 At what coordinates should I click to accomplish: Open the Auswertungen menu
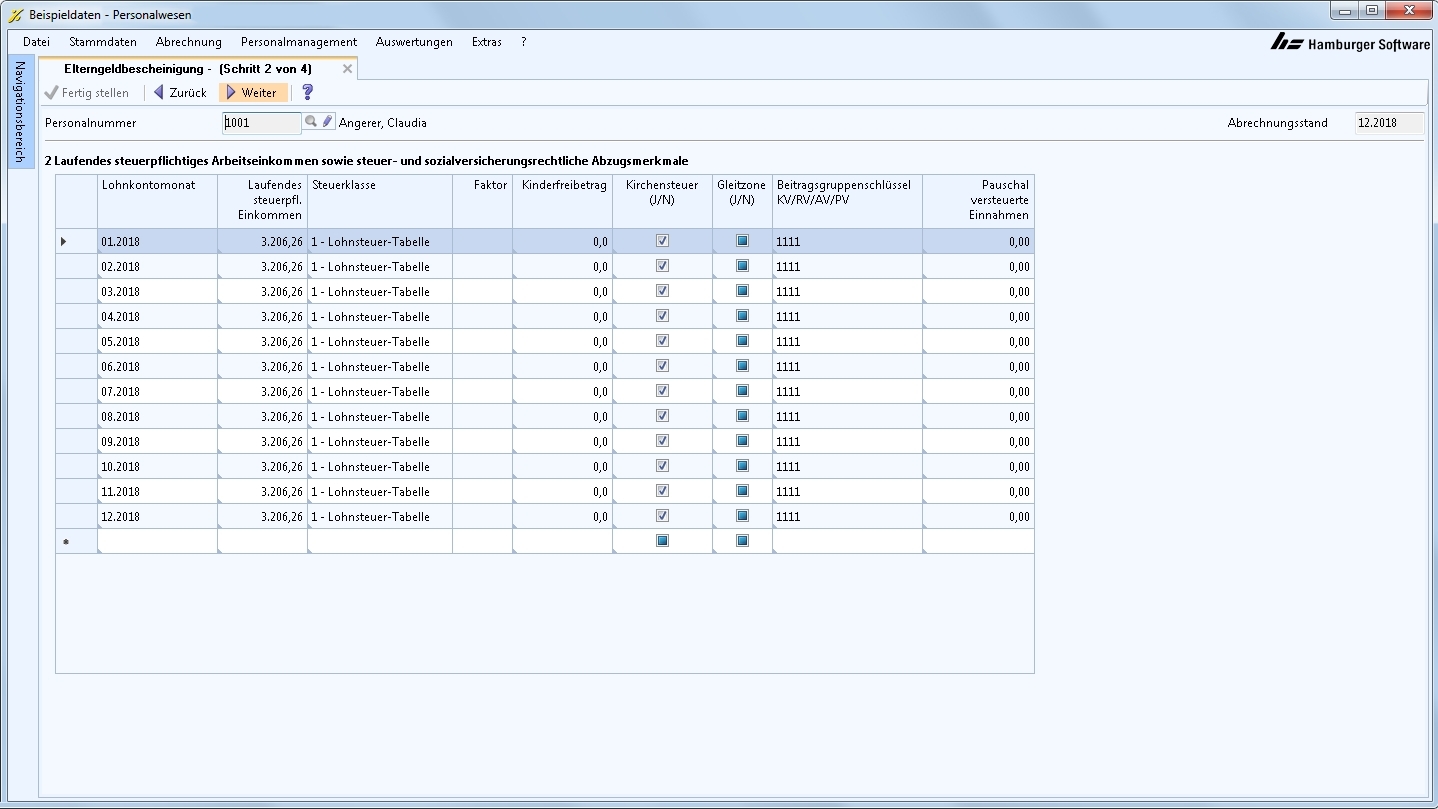click(x=414, y=42)
